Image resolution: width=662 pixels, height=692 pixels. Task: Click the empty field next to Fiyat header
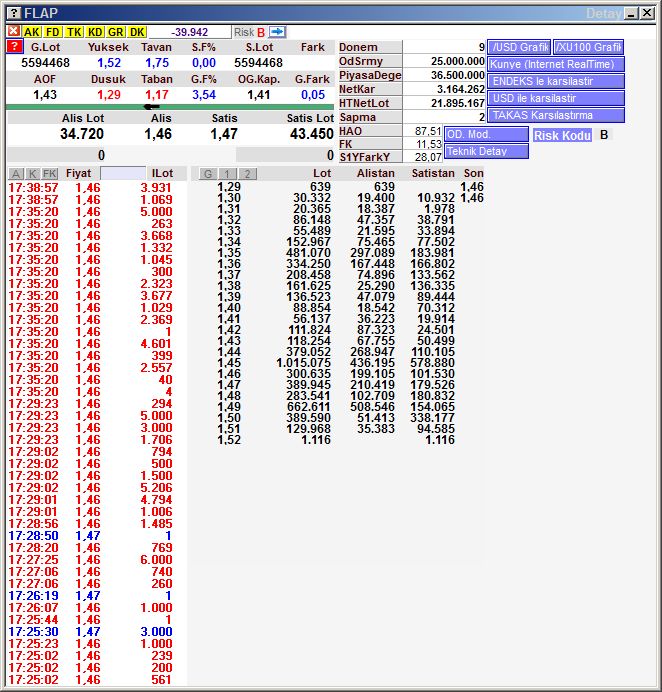[123, 174]
